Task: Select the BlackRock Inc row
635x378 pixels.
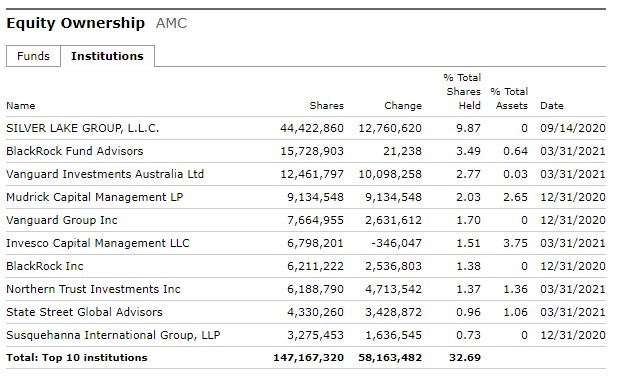Action: (x=306, y=266)
